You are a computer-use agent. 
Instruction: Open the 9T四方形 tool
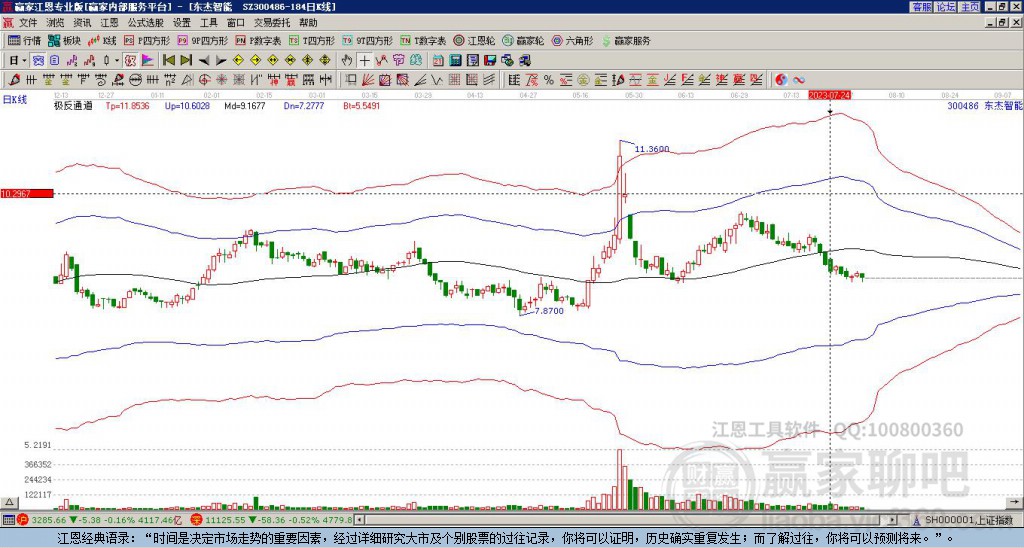(x=367, y=40)
